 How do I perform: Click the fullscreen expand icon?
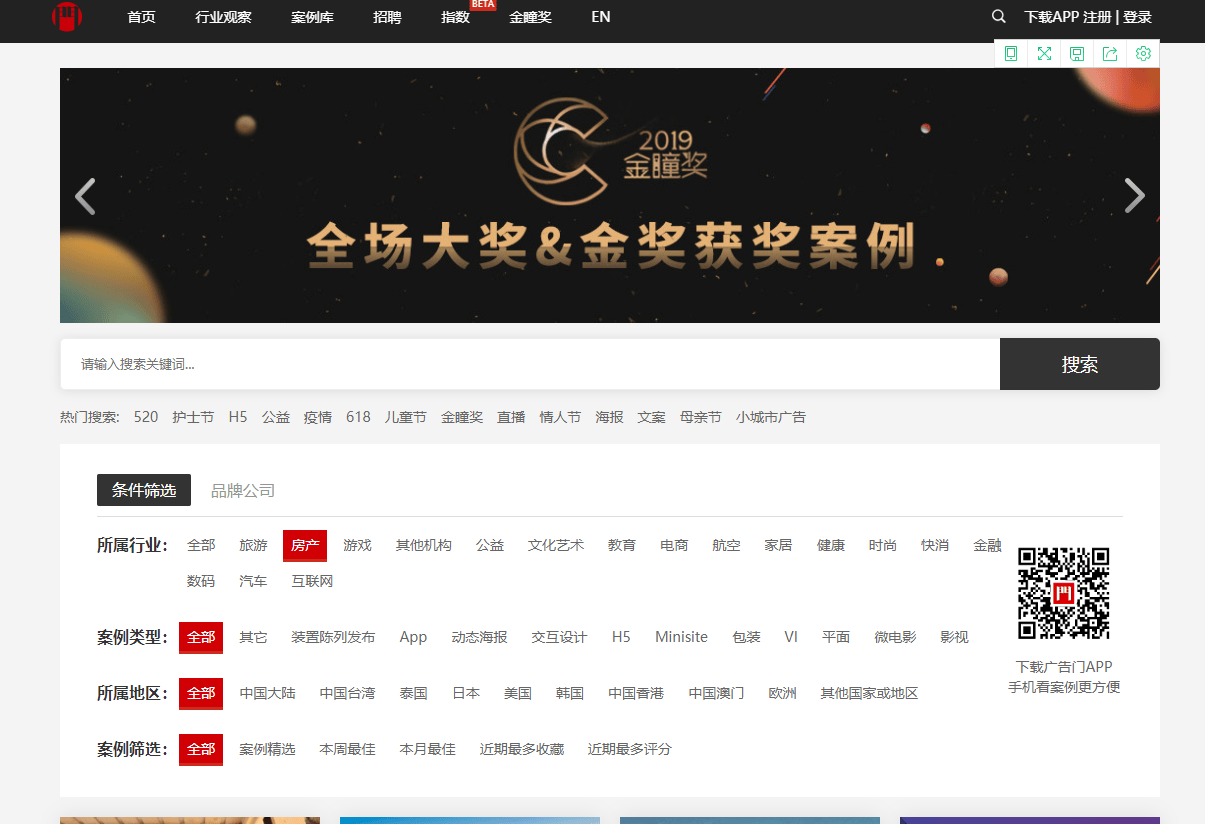pyautogui.click(x=1043, y=53)
